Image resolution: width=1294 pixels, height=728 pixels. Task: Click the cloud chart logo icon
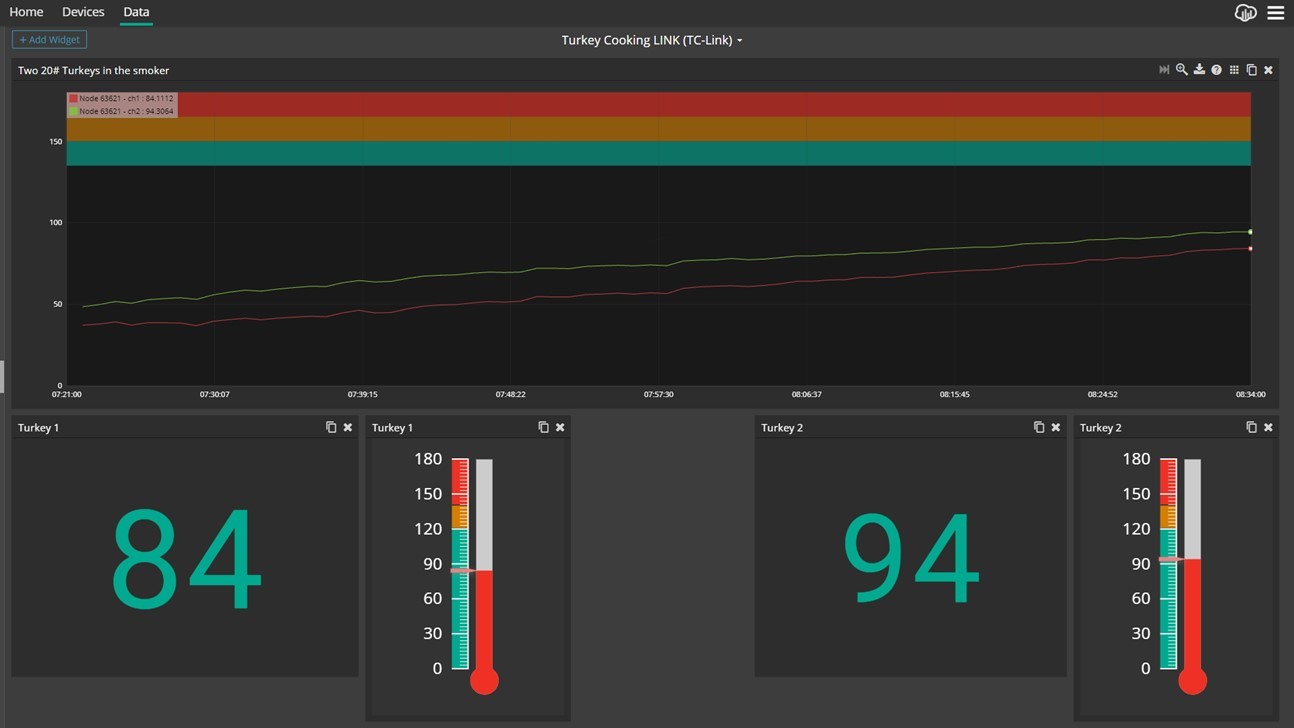(1245, 13)
